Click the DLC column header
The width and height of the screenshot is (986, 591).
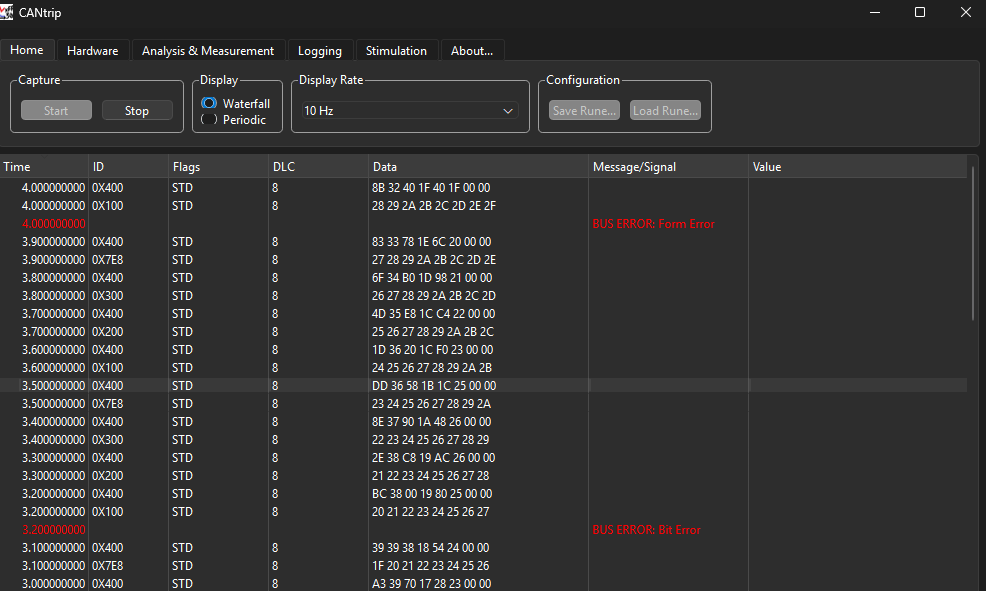click(319, 167)
